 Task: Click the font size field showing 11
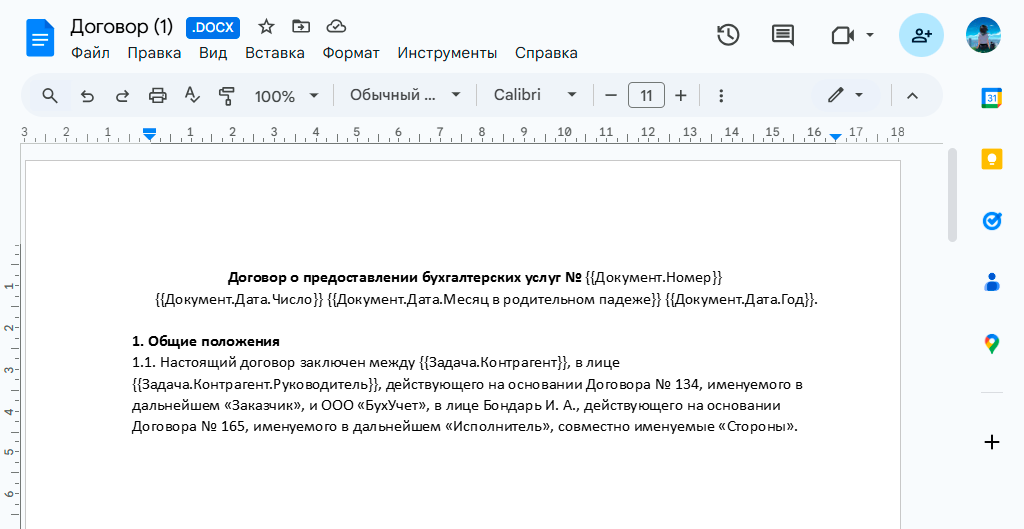(x=646, y=95)
